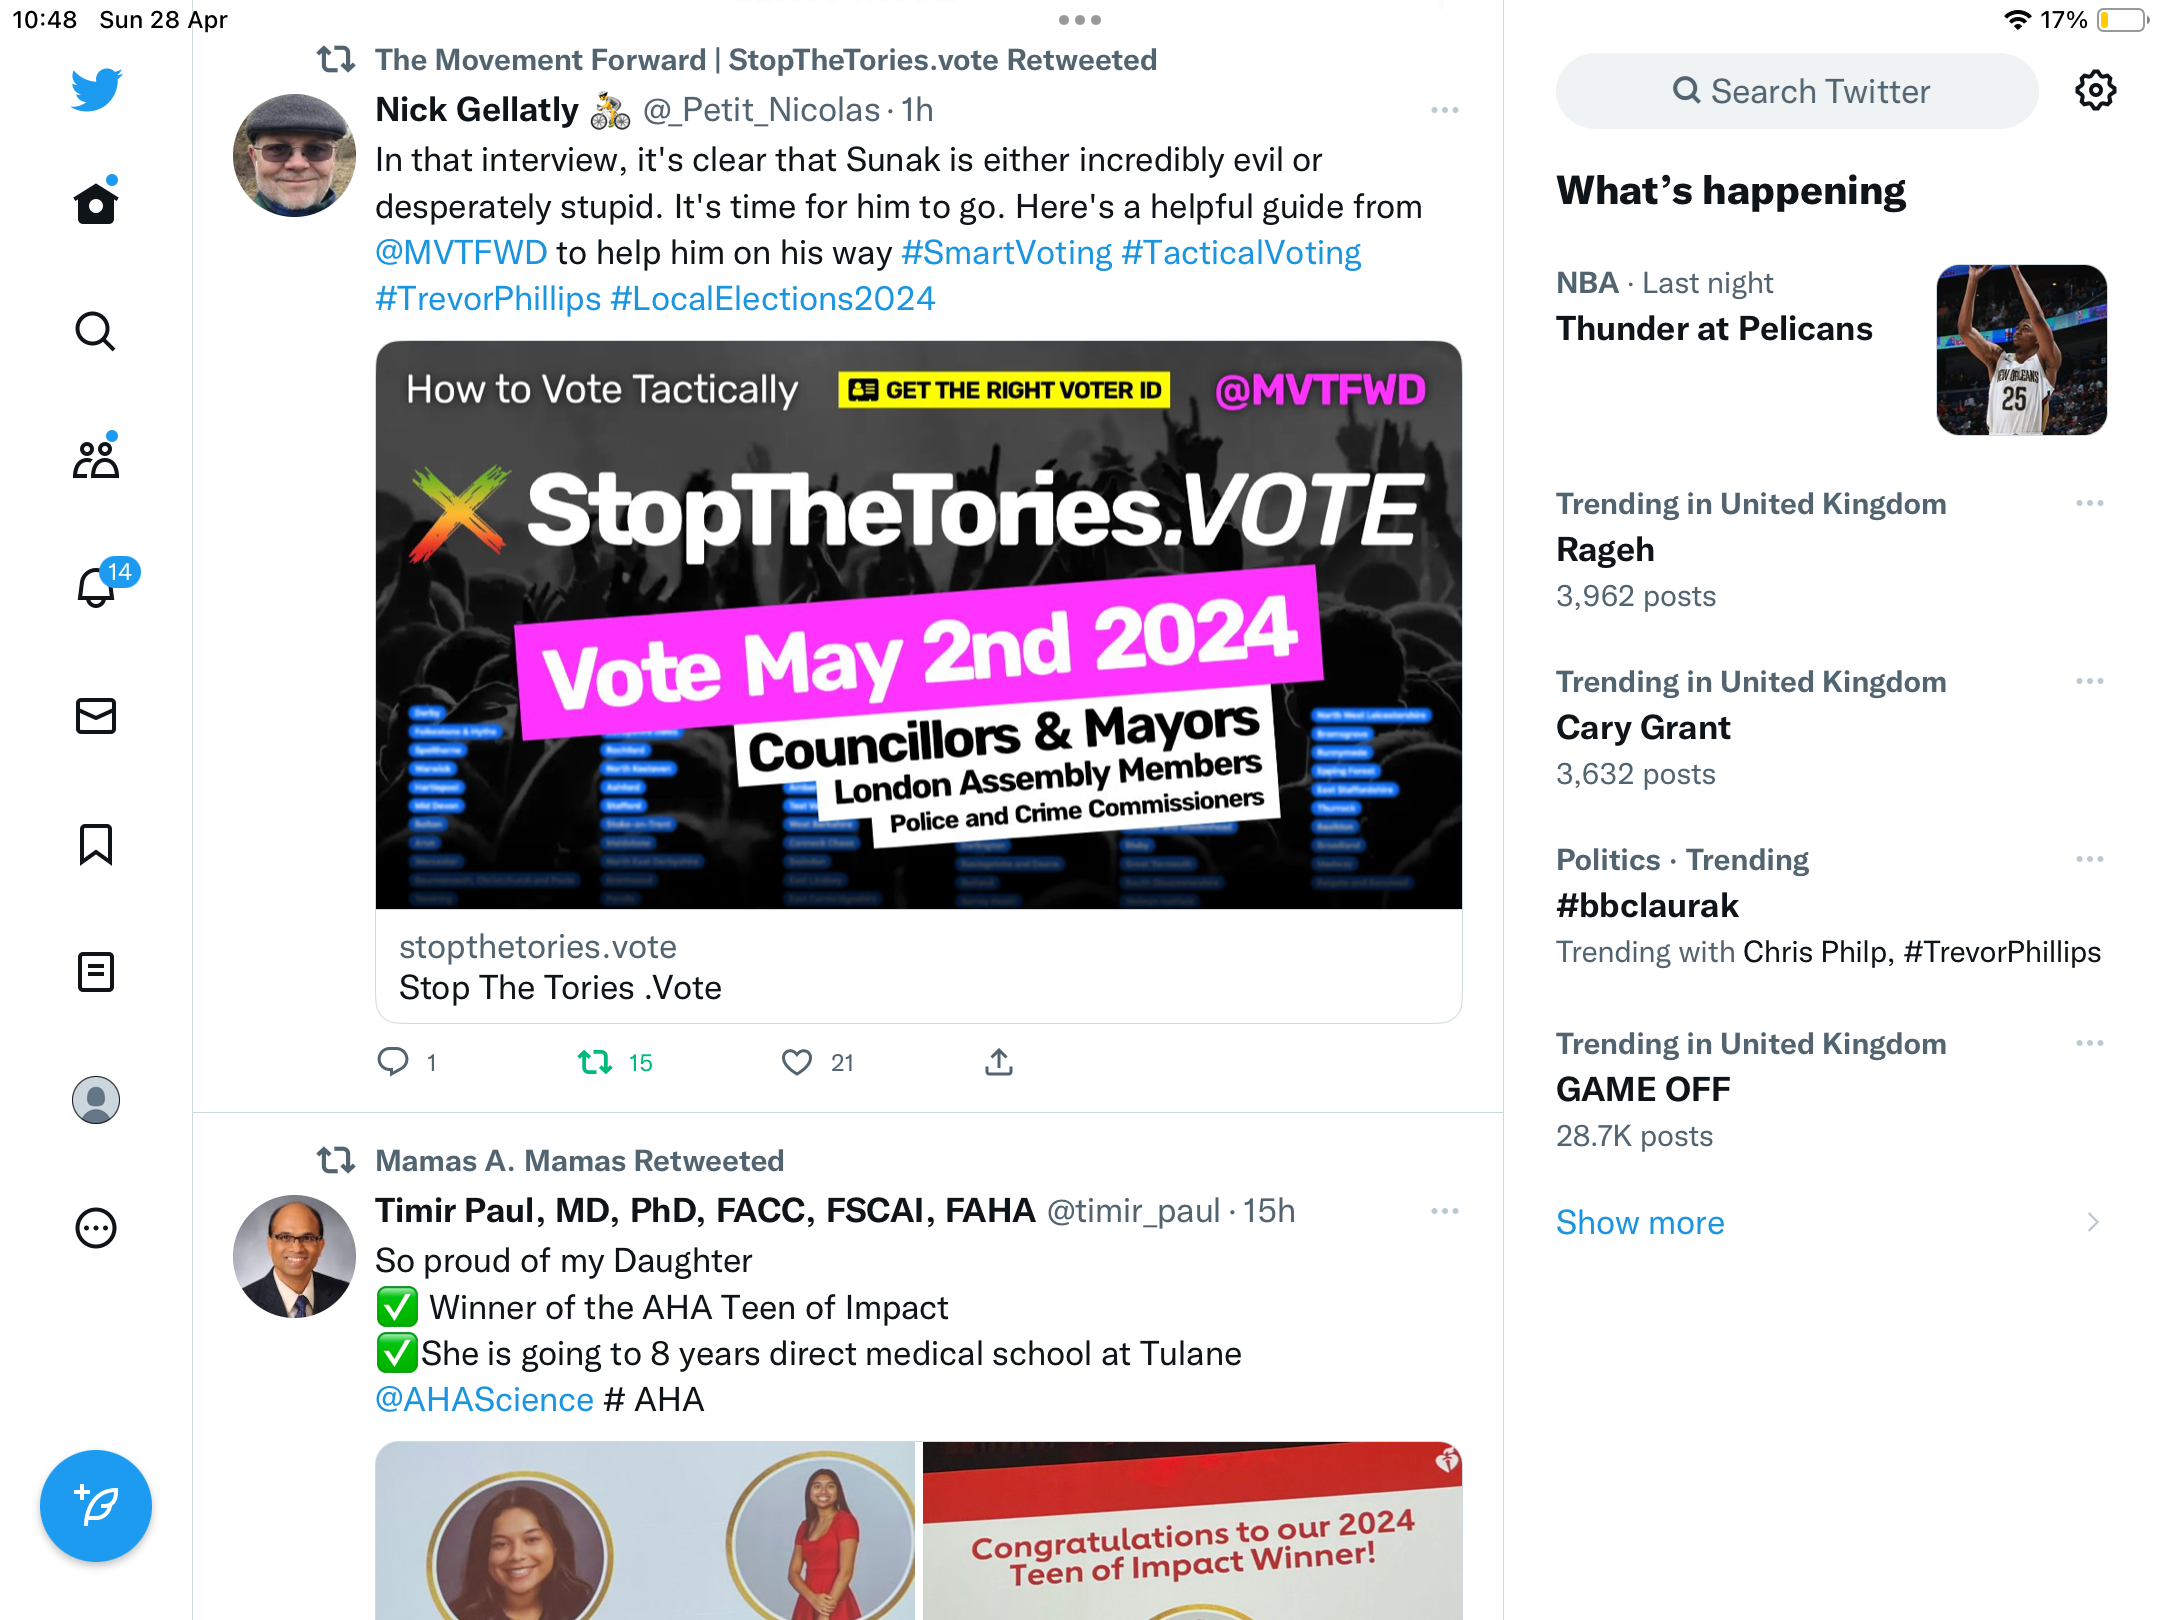Open the Communities people icon
Viewport: 2160px width, 1620px height.
[x=96, y=459]
